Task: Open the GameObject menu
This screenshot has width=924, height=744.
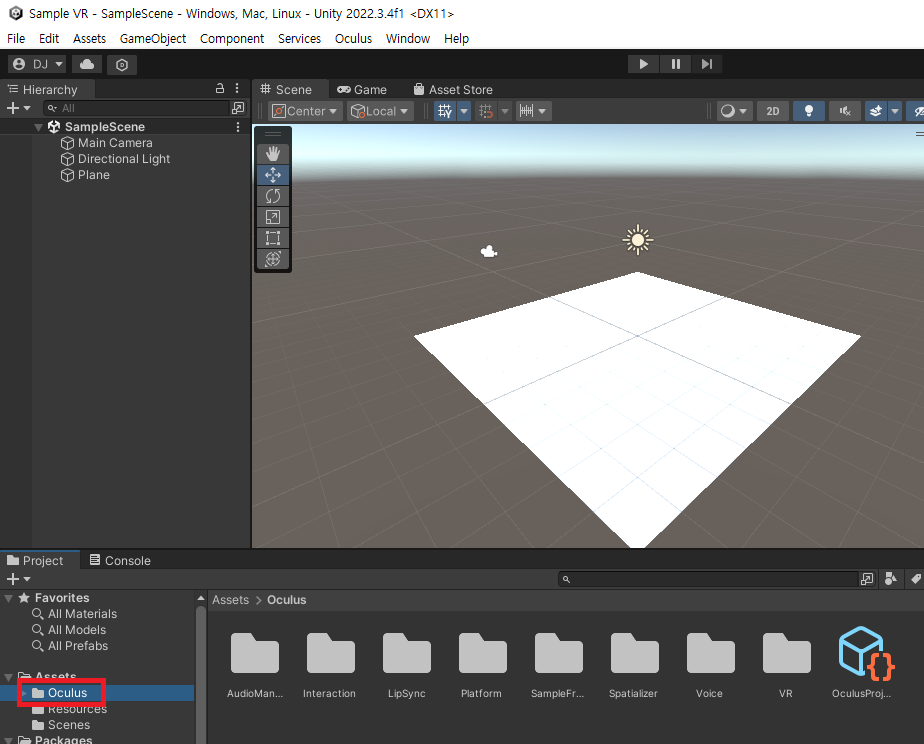Action: tap(153, 38)
